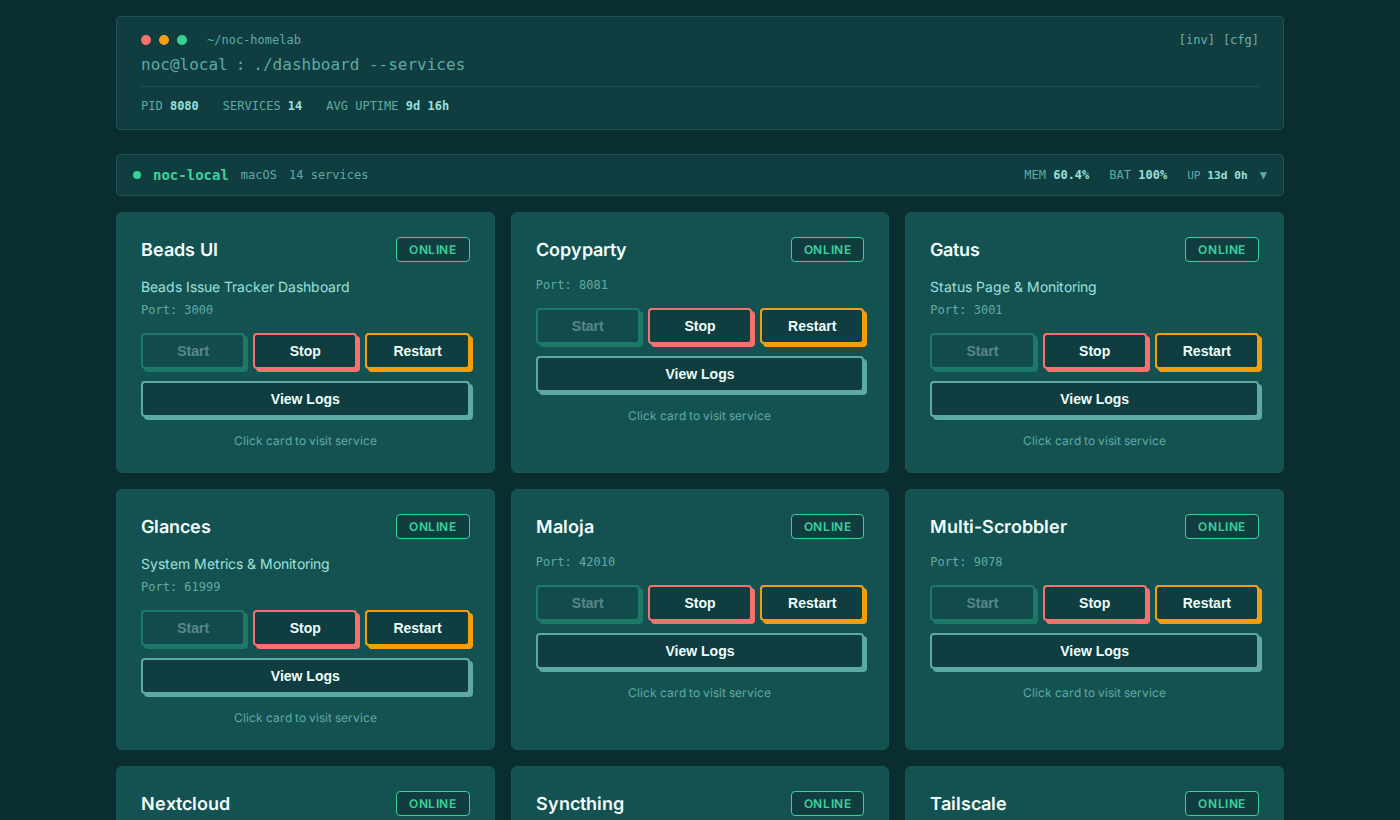Image resolution: width=1400 pixels, height=820 pixels.
Task: Open the [cfg] configuration panel
Action: click(x=1241, y=40)
